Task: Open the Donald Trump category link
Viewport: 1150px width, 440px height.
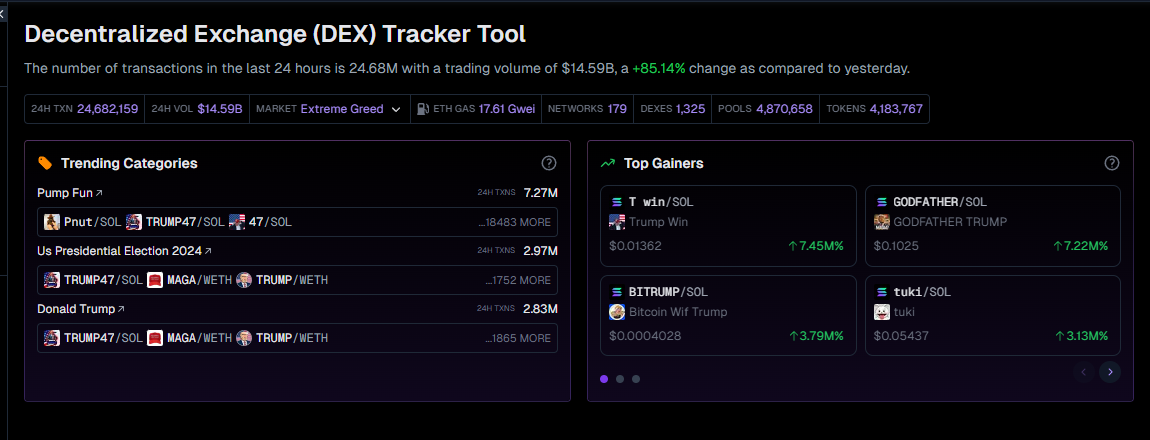Action: pos(81,309)
